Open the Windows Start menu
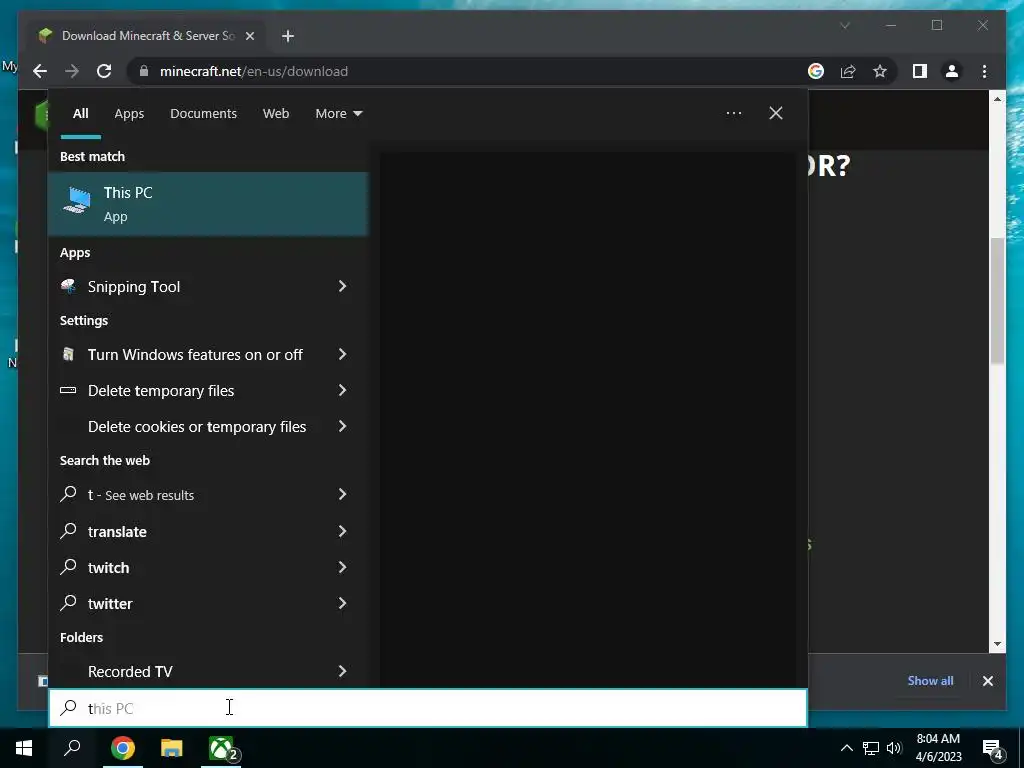The height and width of the screenshot is (768, 1024). (24, 748)
